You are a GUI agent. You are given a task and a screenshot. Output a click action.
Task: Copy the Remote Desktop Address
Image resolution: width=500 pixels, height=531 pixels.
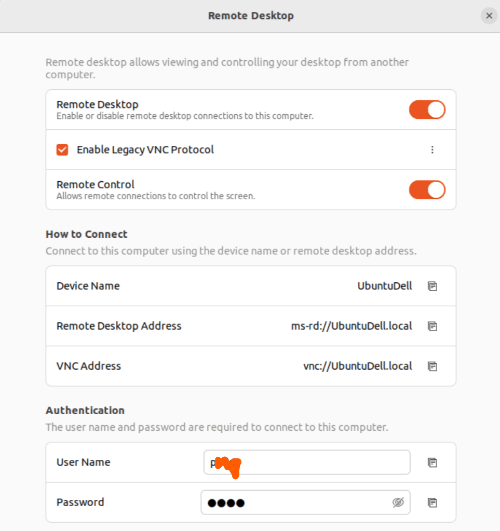(x=432, y=326)
